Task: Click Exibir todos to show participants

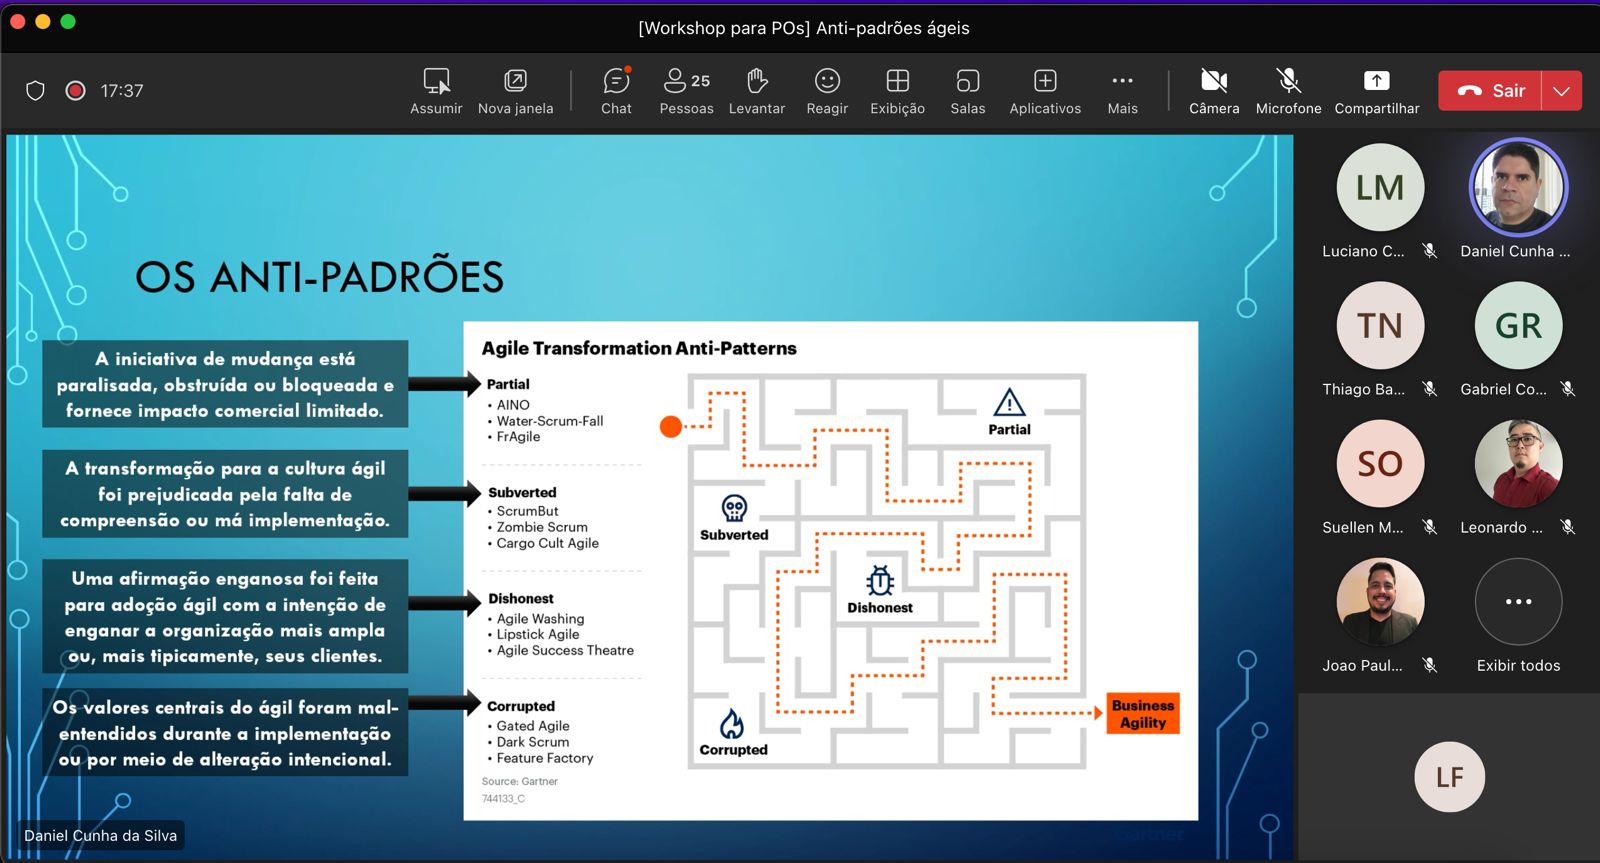Action: tap(1518, 602)
